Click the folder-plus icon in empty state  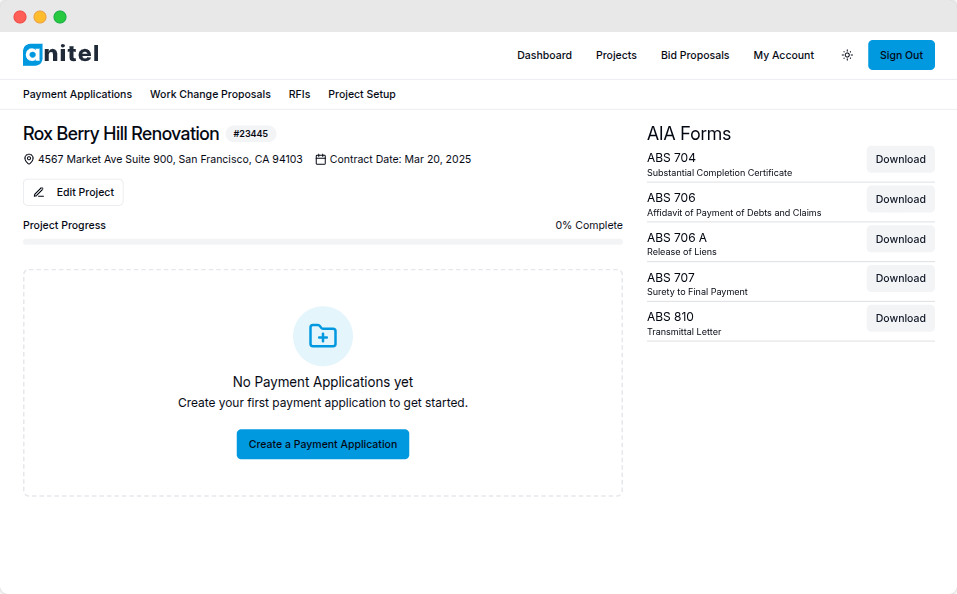pyautogui.click(x=322, y=337)
